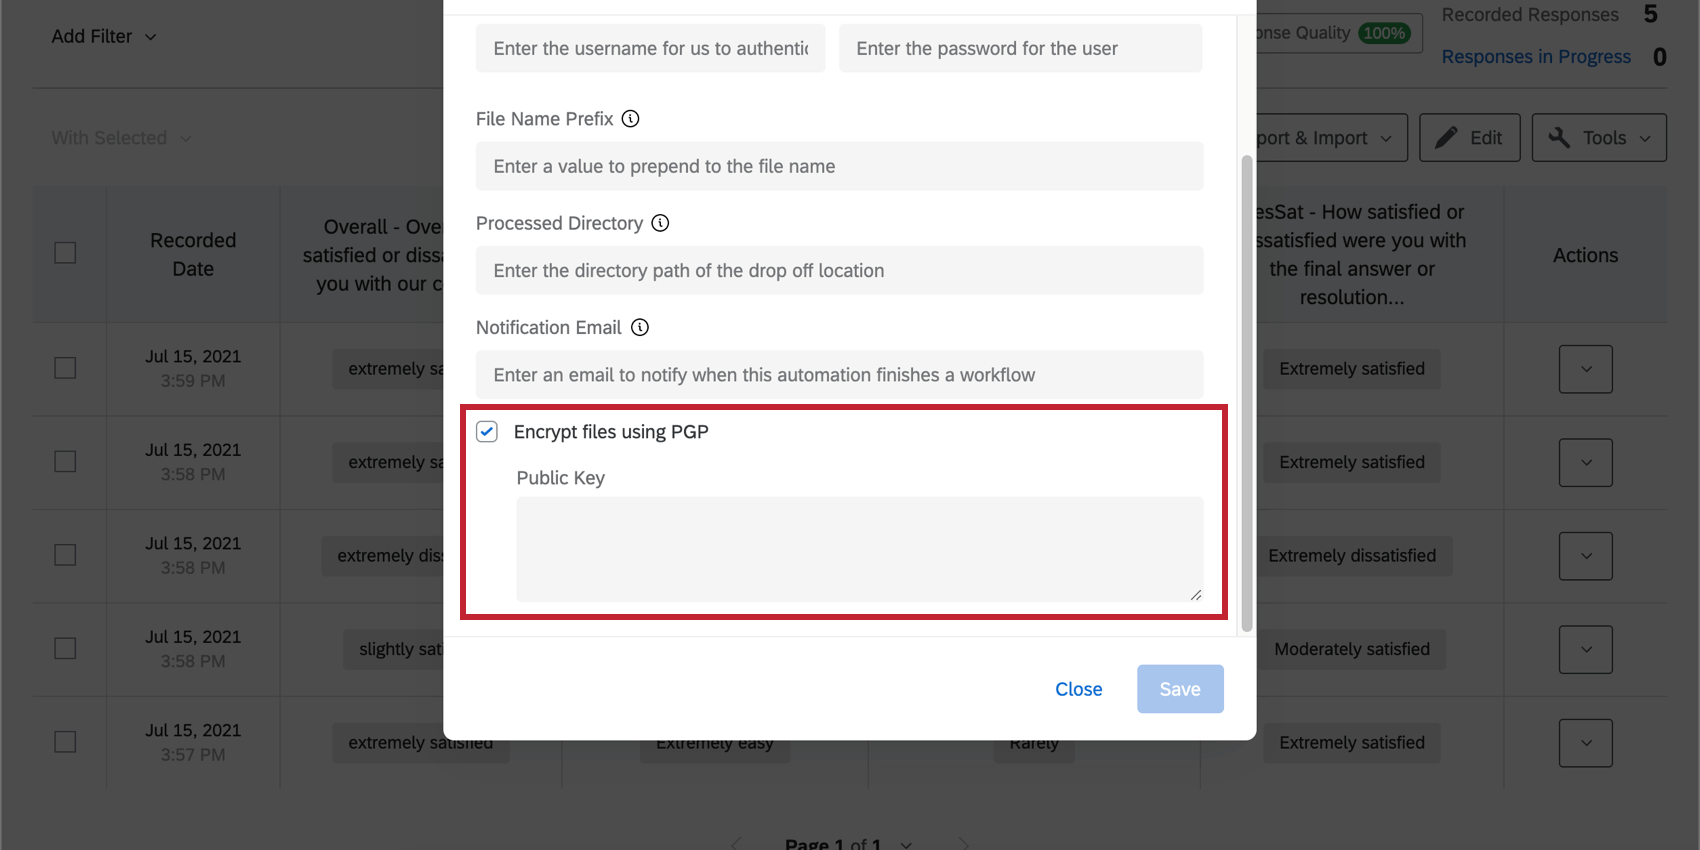Screen dimensions: 1700x850
Task: Open the Actions chevron for the first response row
Action: click(1585, 368)
